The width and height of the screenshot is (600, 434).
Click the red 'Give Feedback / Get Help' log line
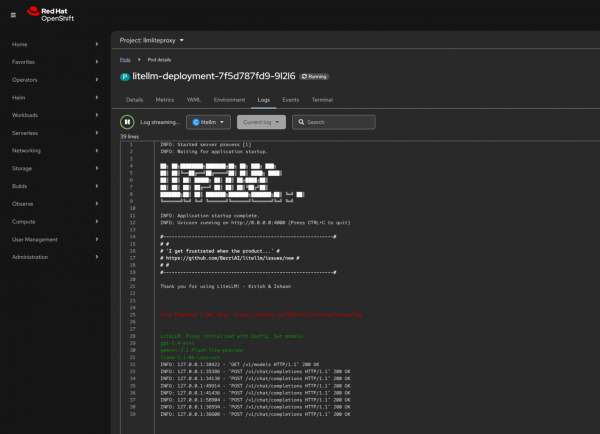pos(261,315)
